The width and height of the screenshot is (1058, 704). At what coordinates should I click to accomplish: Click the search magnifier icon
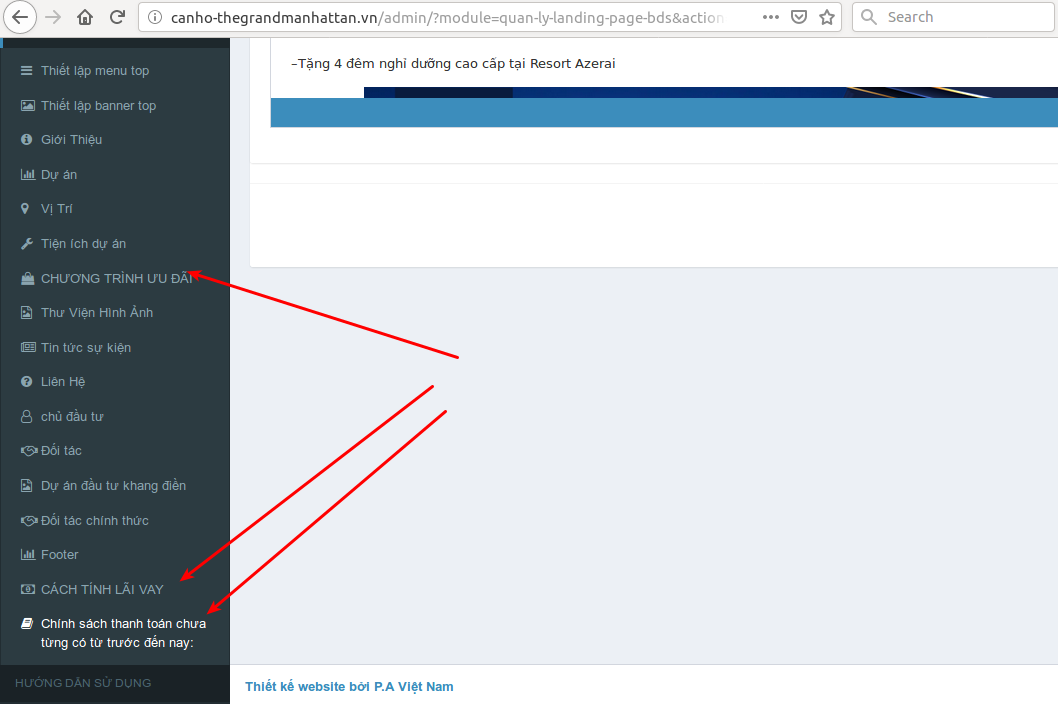tap(869, 18)
